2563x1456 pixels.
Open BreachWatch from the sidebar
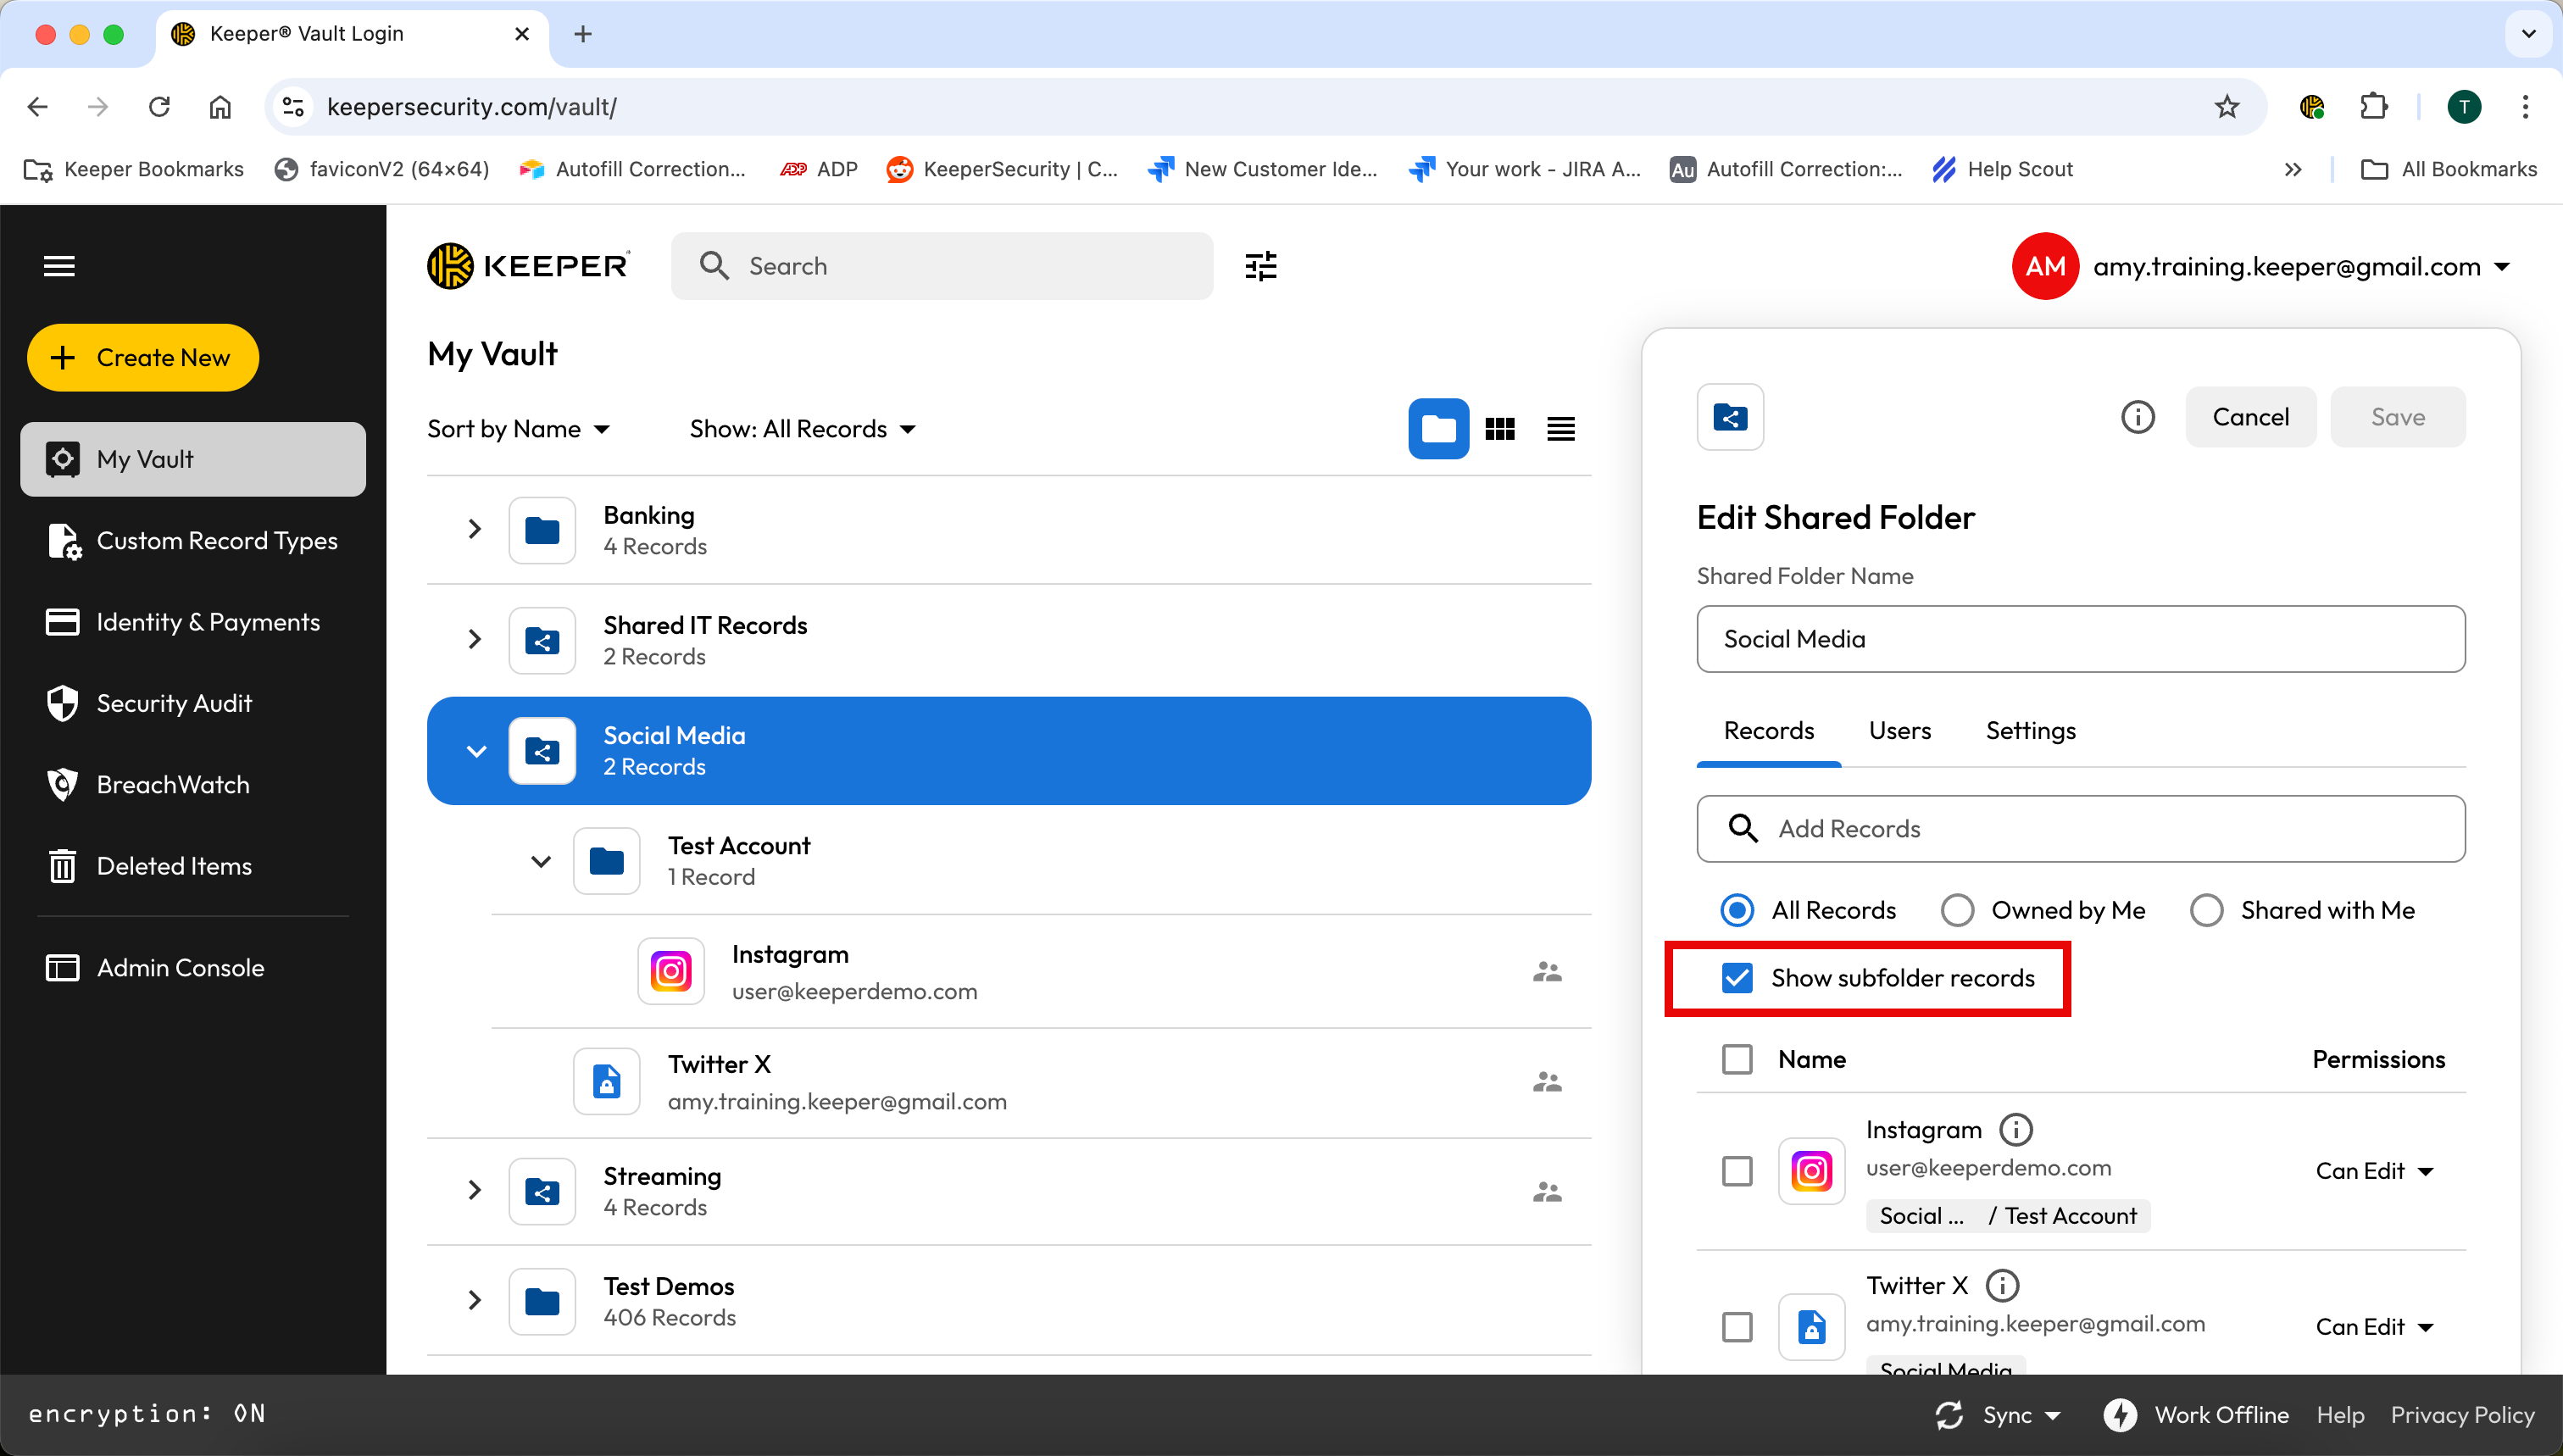(173, 785)
